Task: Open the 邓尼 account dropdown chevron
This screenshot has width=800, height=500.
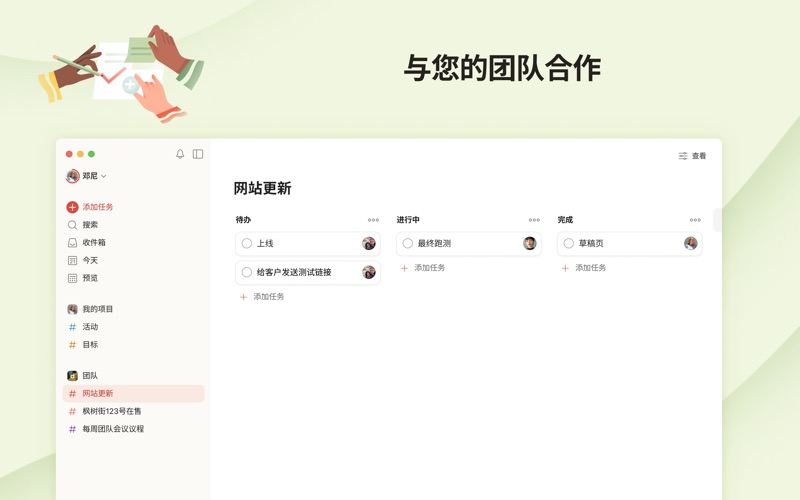Action: pyautogui.click(x=104, y=176)
